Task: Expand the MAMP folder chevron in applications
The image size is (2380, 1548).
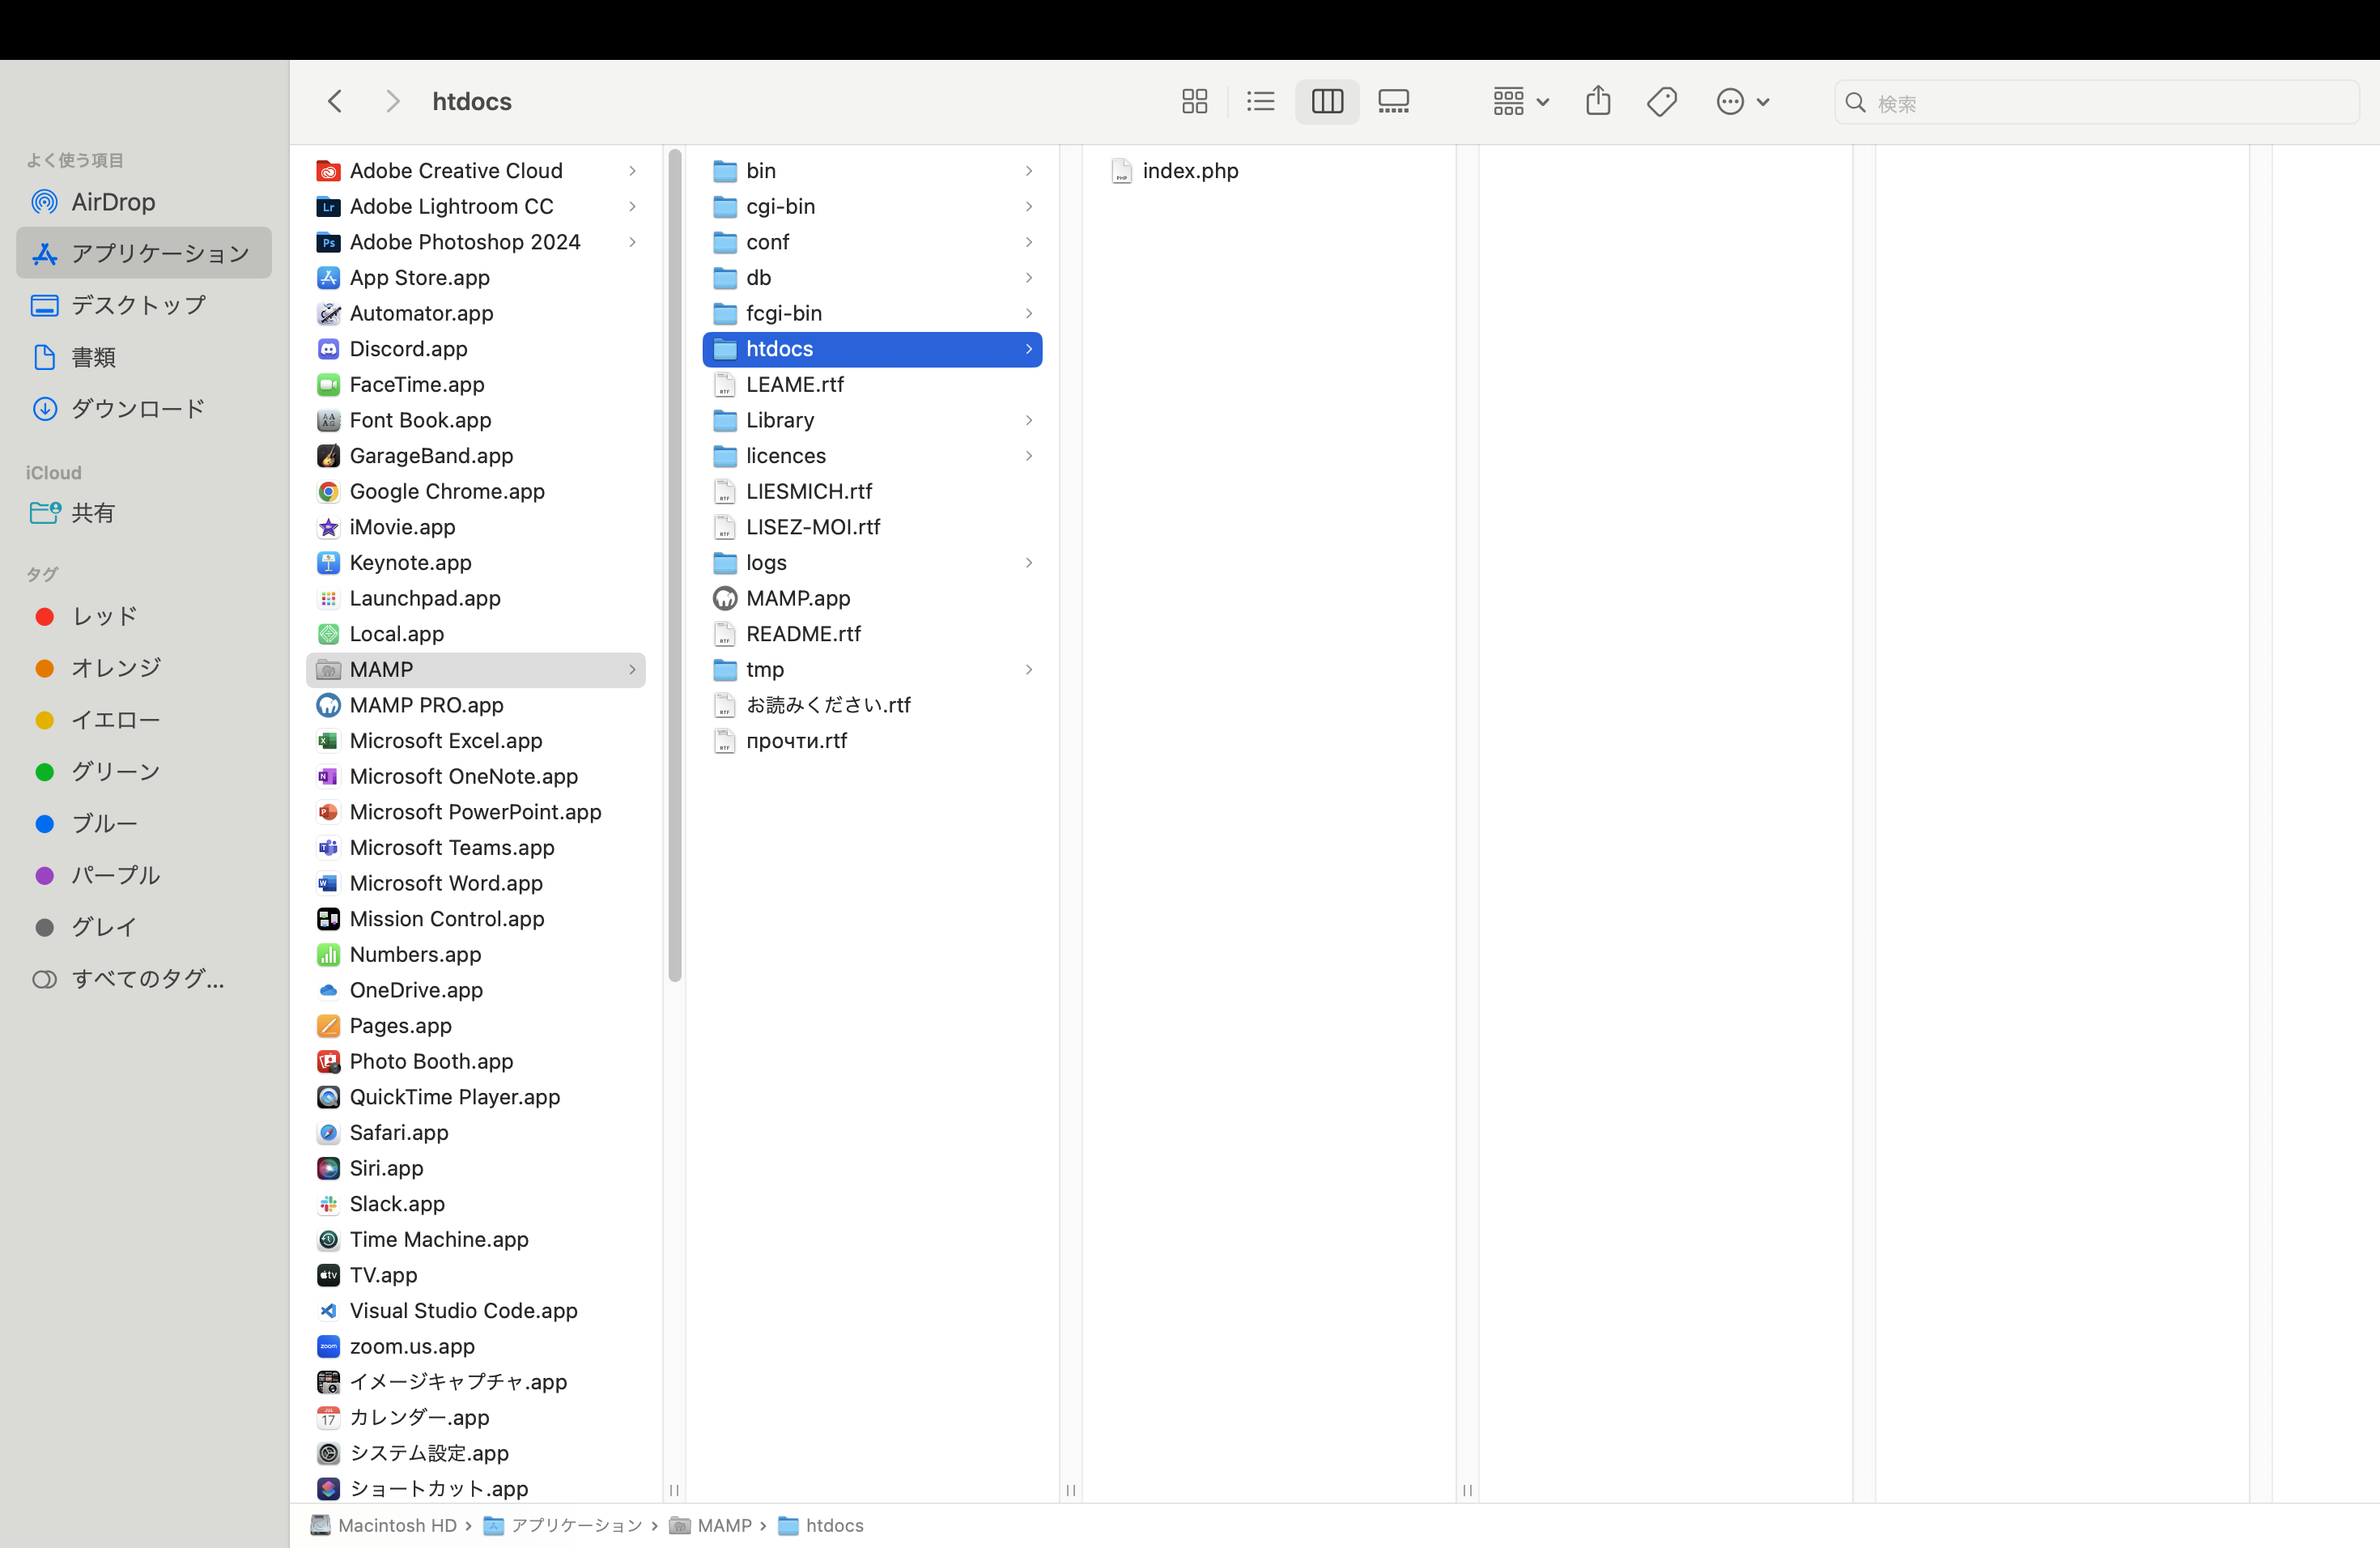Action: click(x=632, y=670)
